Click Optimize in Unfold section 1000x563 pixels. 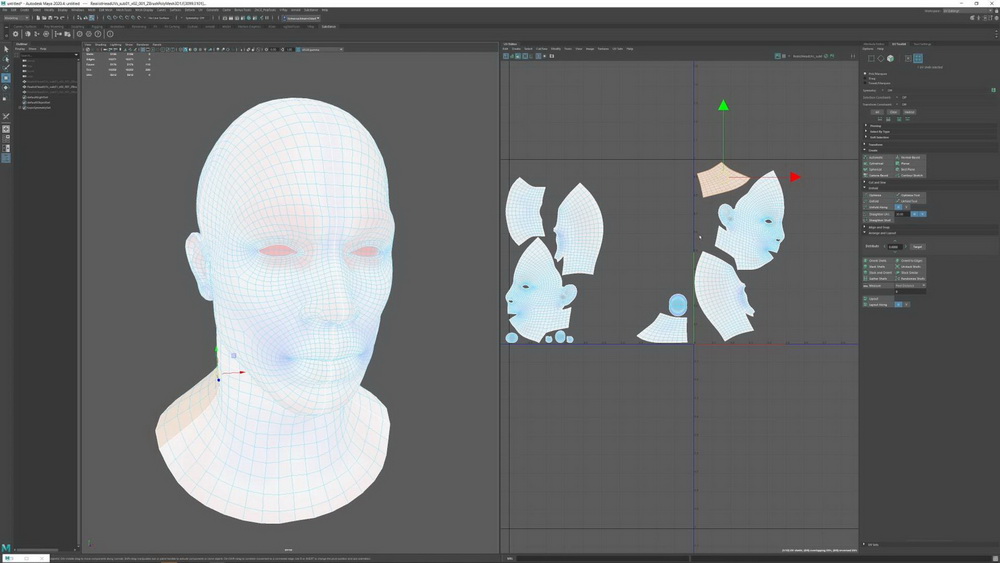pos(878,195)
